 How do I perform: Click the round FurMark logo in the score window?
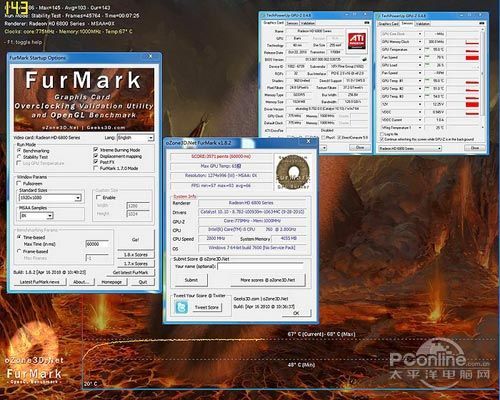pyautogui.click(x=293, y=172)
